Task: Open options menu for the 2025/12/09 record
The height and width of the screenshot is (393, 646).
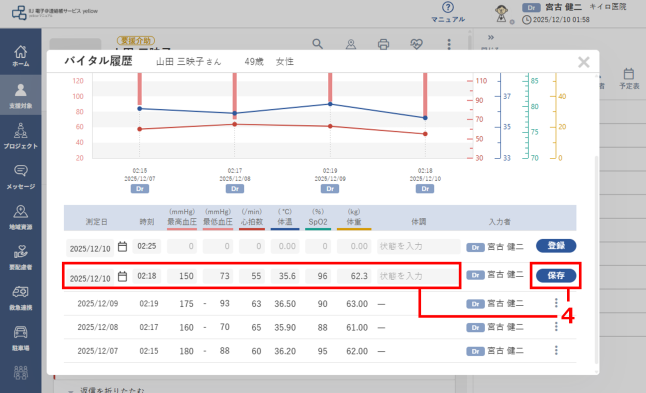Action: click(x=556, y=303)
